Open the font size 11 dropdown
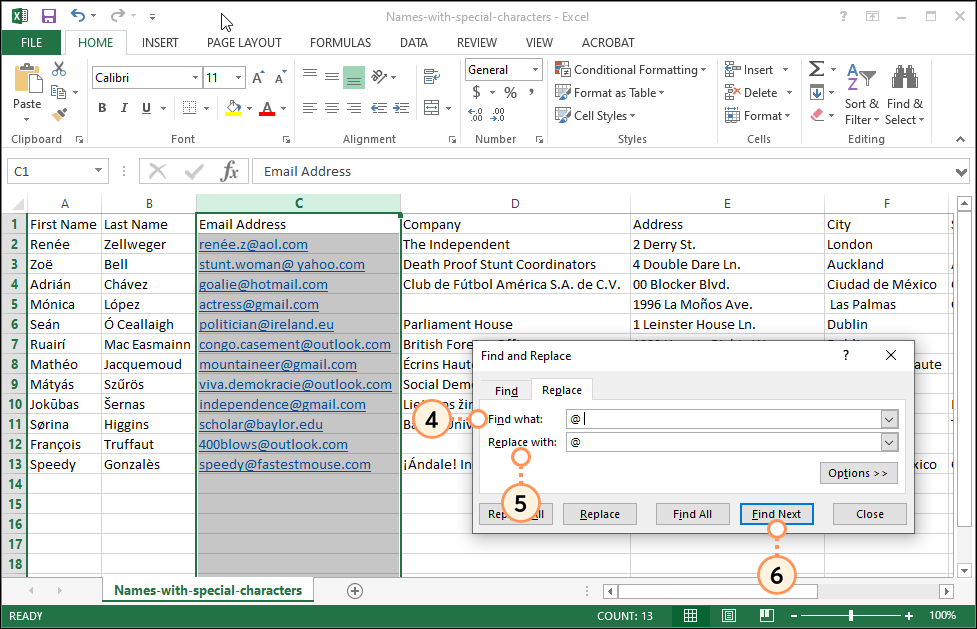The width and height of the screenshot is (977, 629). point(239,77)
